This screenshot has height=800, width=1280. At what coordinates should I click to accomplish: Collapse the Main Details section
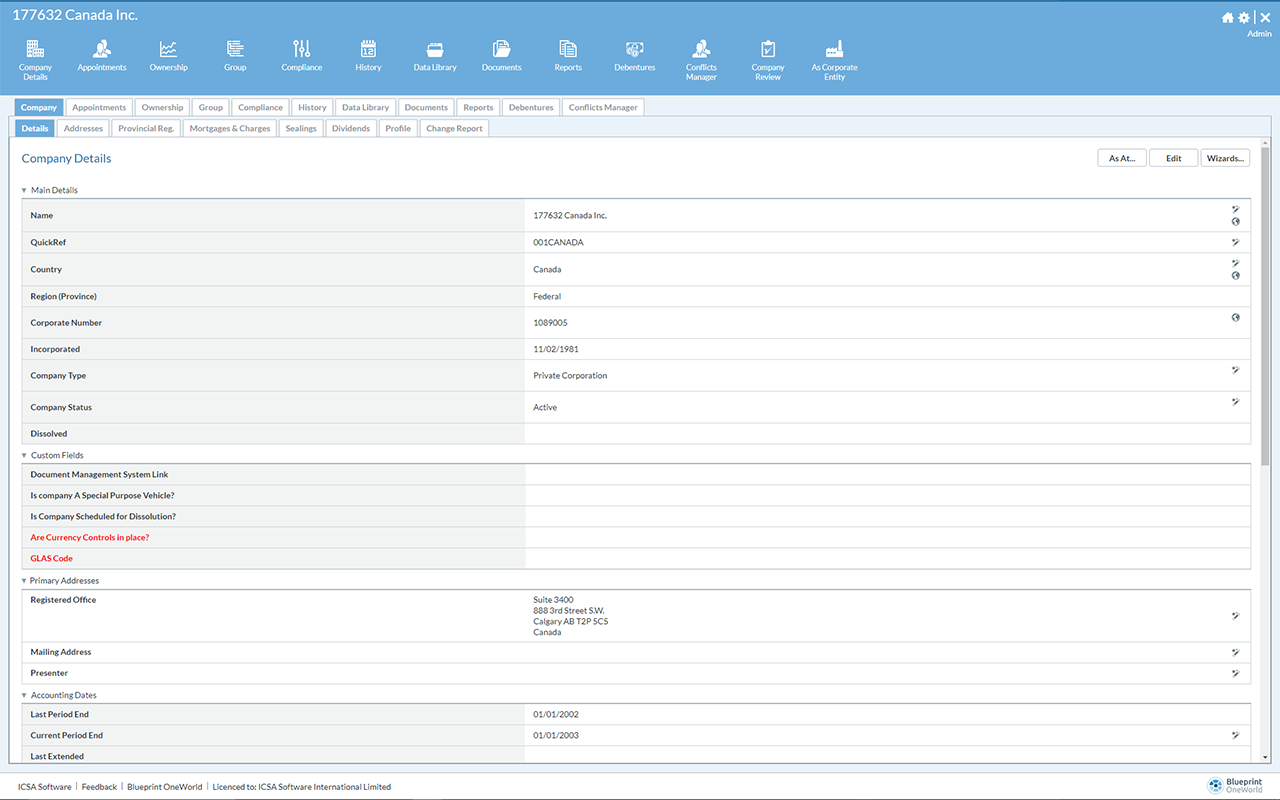click(x=24, y=190)
